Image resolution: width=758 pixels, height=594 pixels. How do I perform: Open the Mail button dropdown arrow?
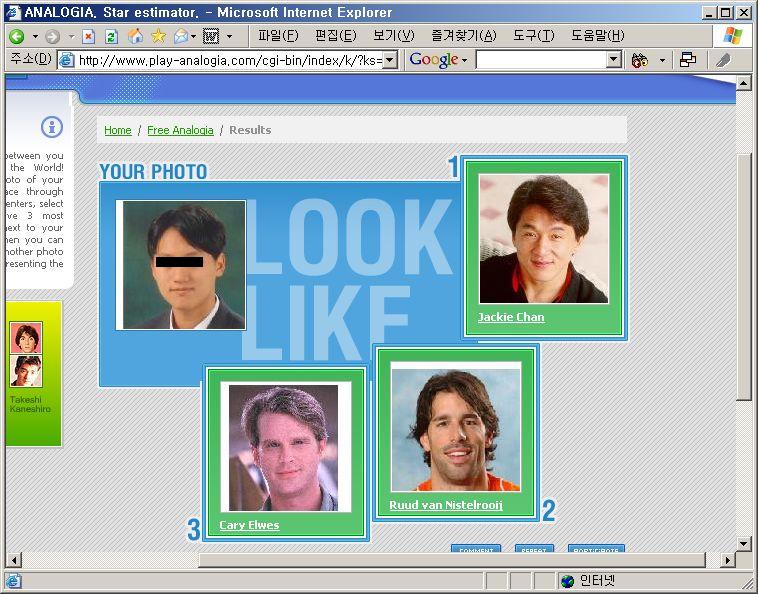(x=193, y=36)
